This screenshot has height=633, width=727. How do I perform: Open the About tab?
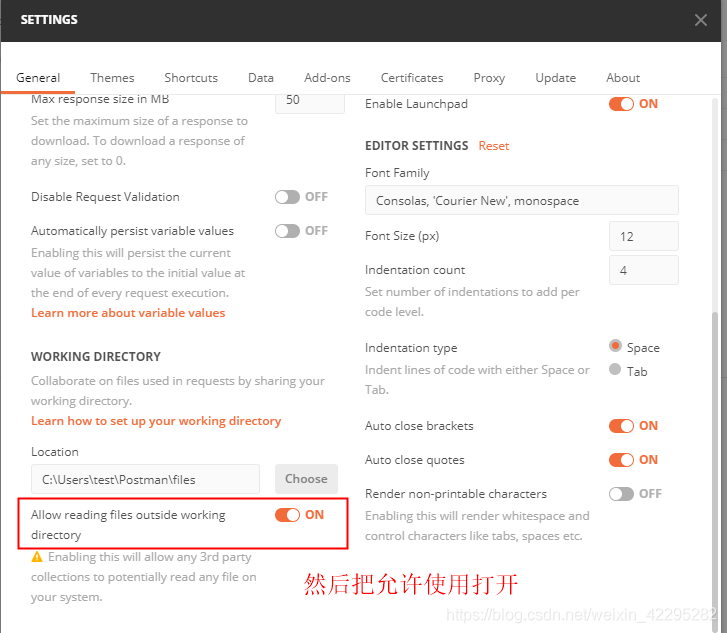pos(623,77)
